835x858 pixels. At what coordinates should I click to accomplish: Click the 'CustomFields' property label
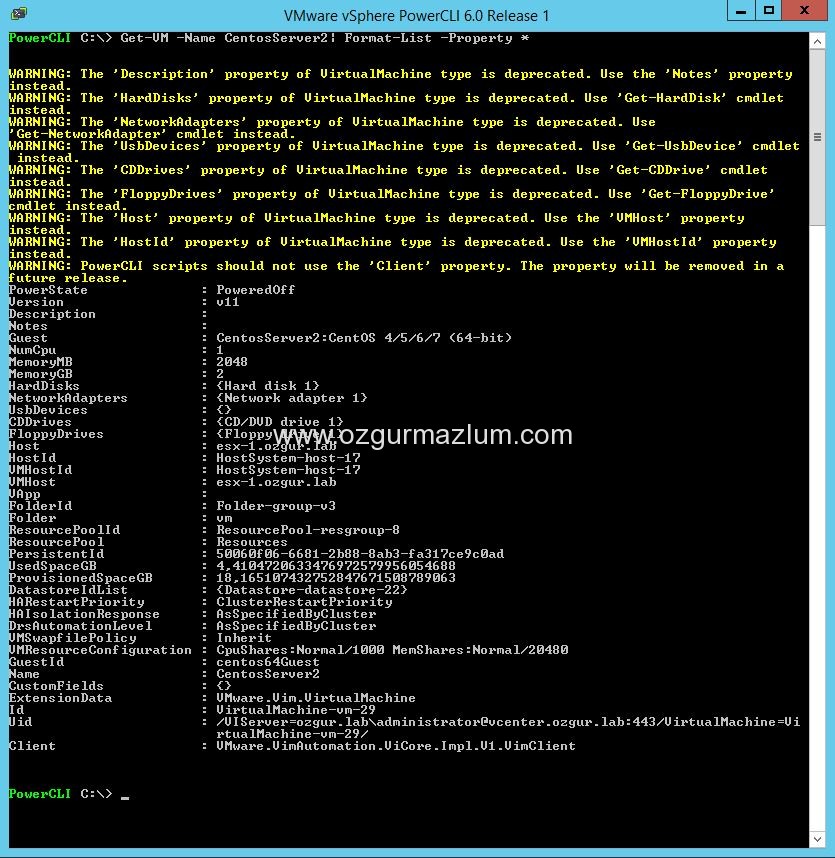pos(56,686)
